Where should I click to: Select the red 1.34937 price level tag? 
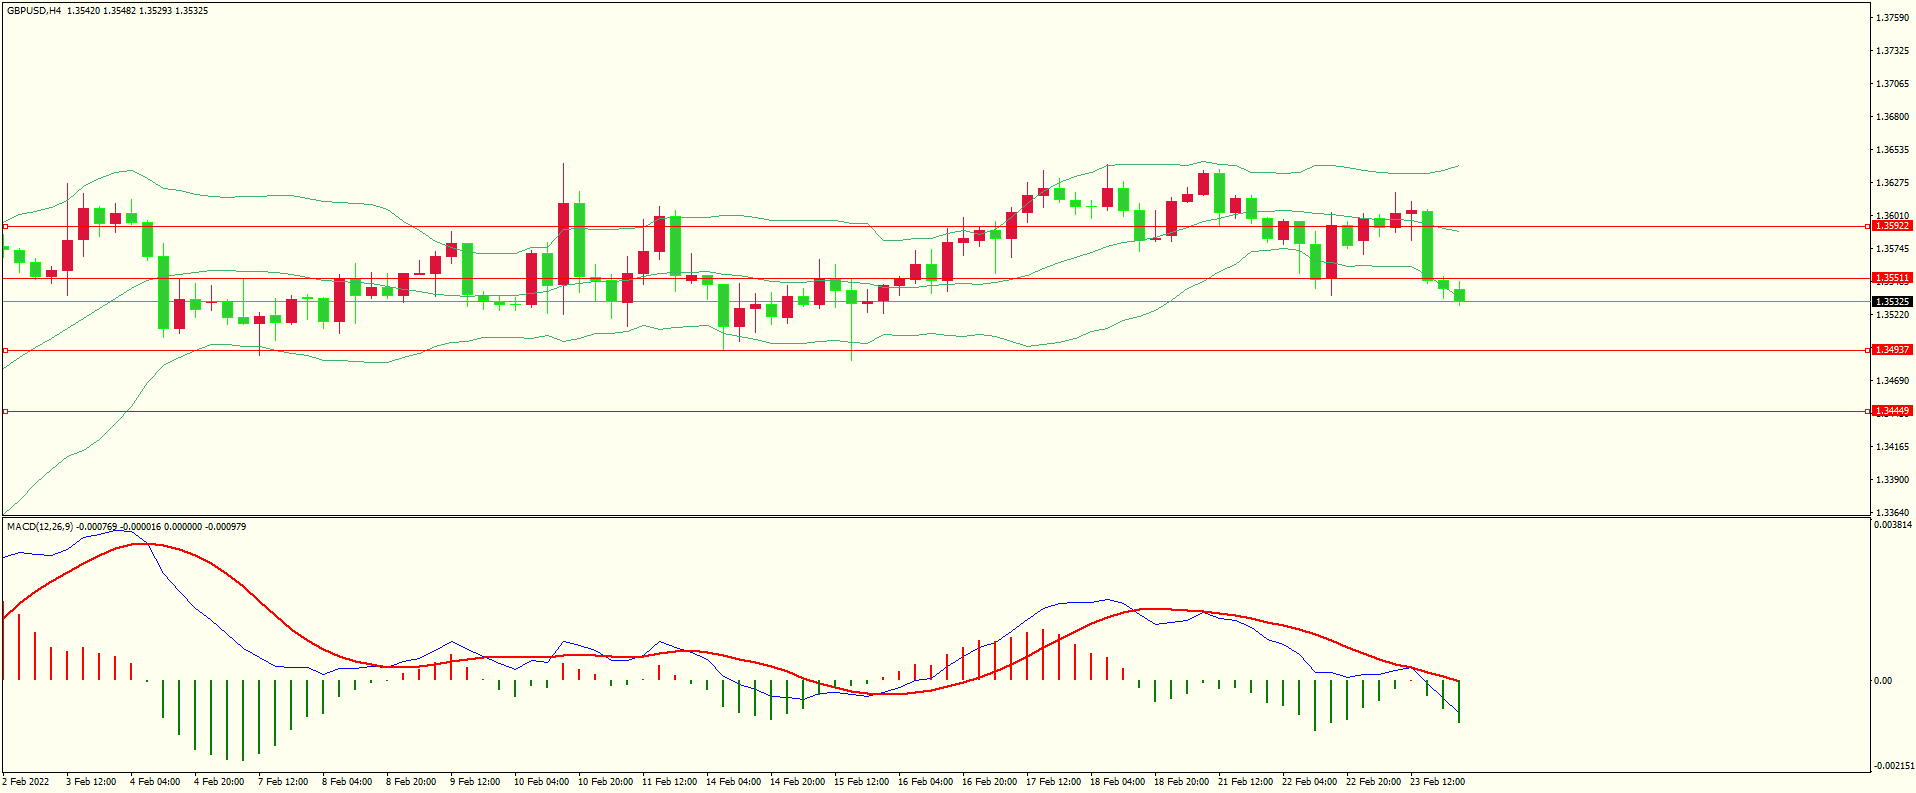point(1892,350)
